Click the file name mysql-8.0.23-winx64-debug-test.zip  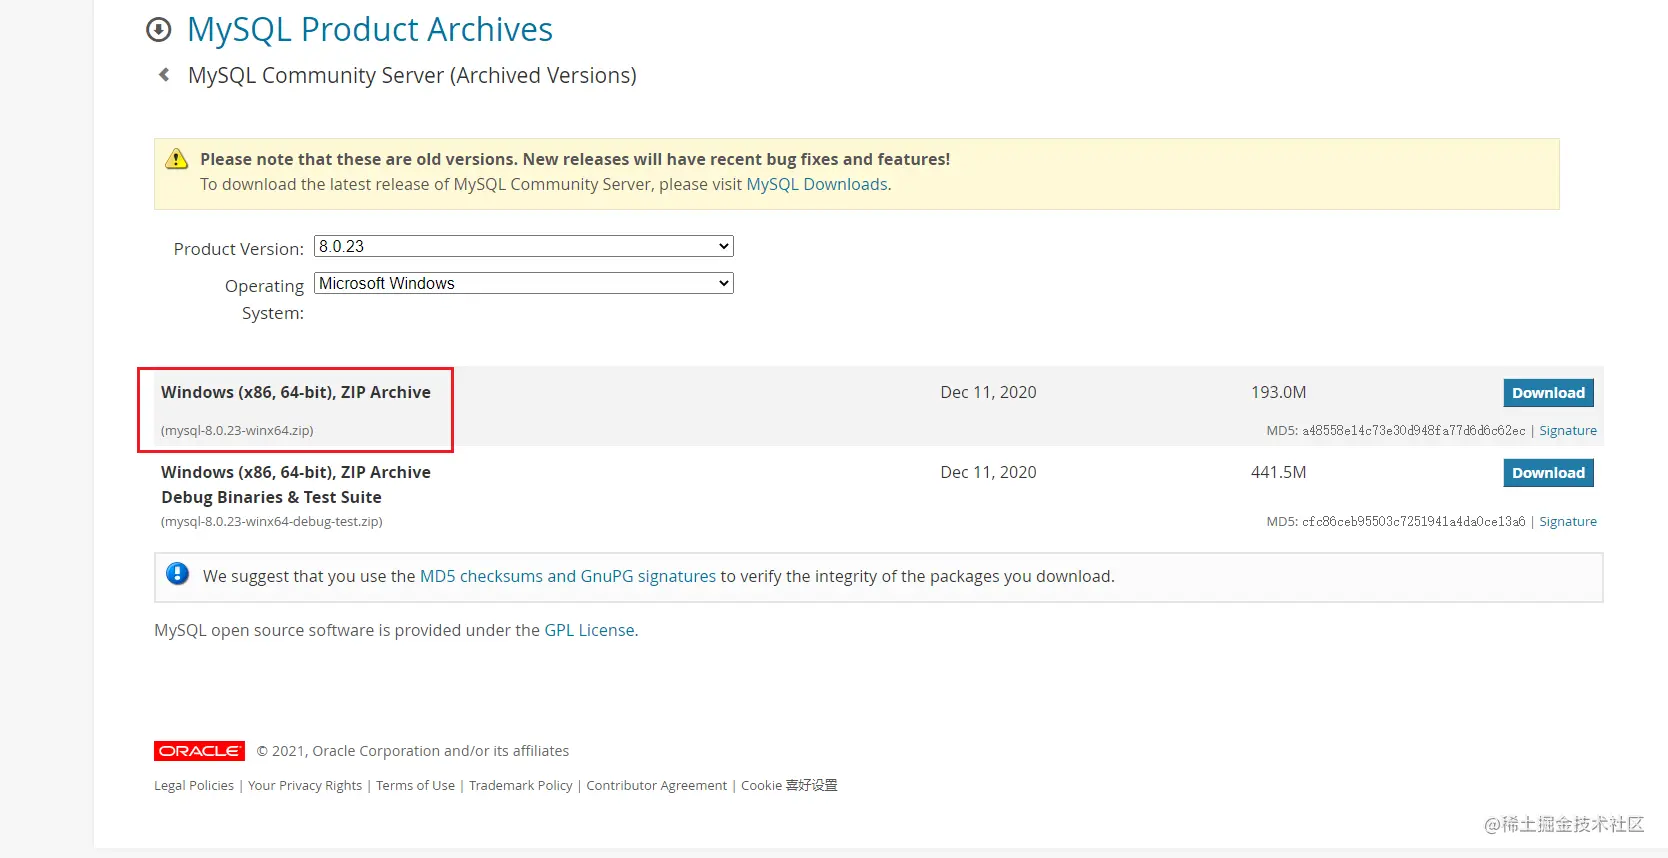272,522
